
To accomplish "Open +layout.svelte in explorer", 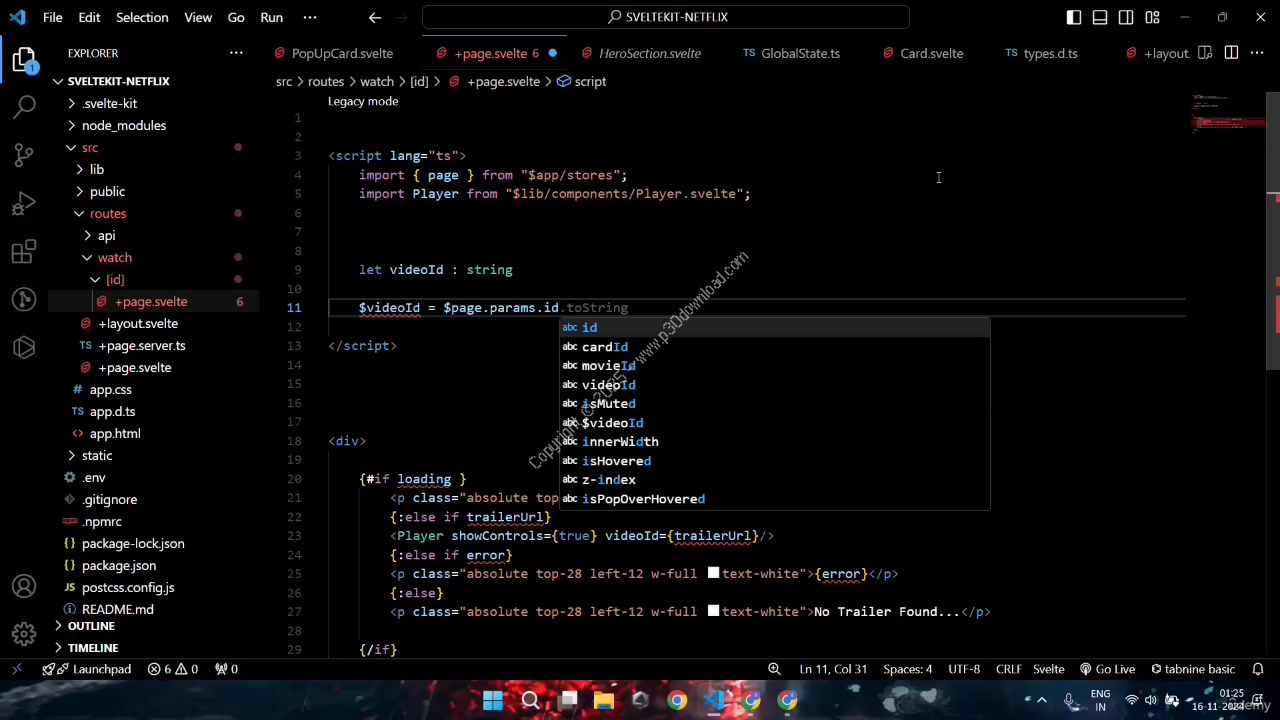I will (x=138, y=323).
